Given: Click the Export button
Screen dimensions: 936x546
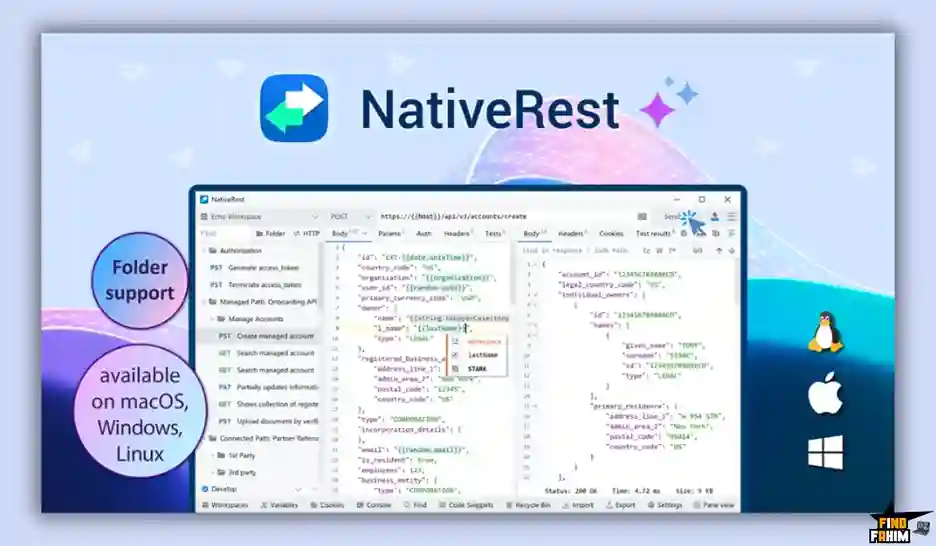Looking at the screenshot, I should [x=621, y=505].
